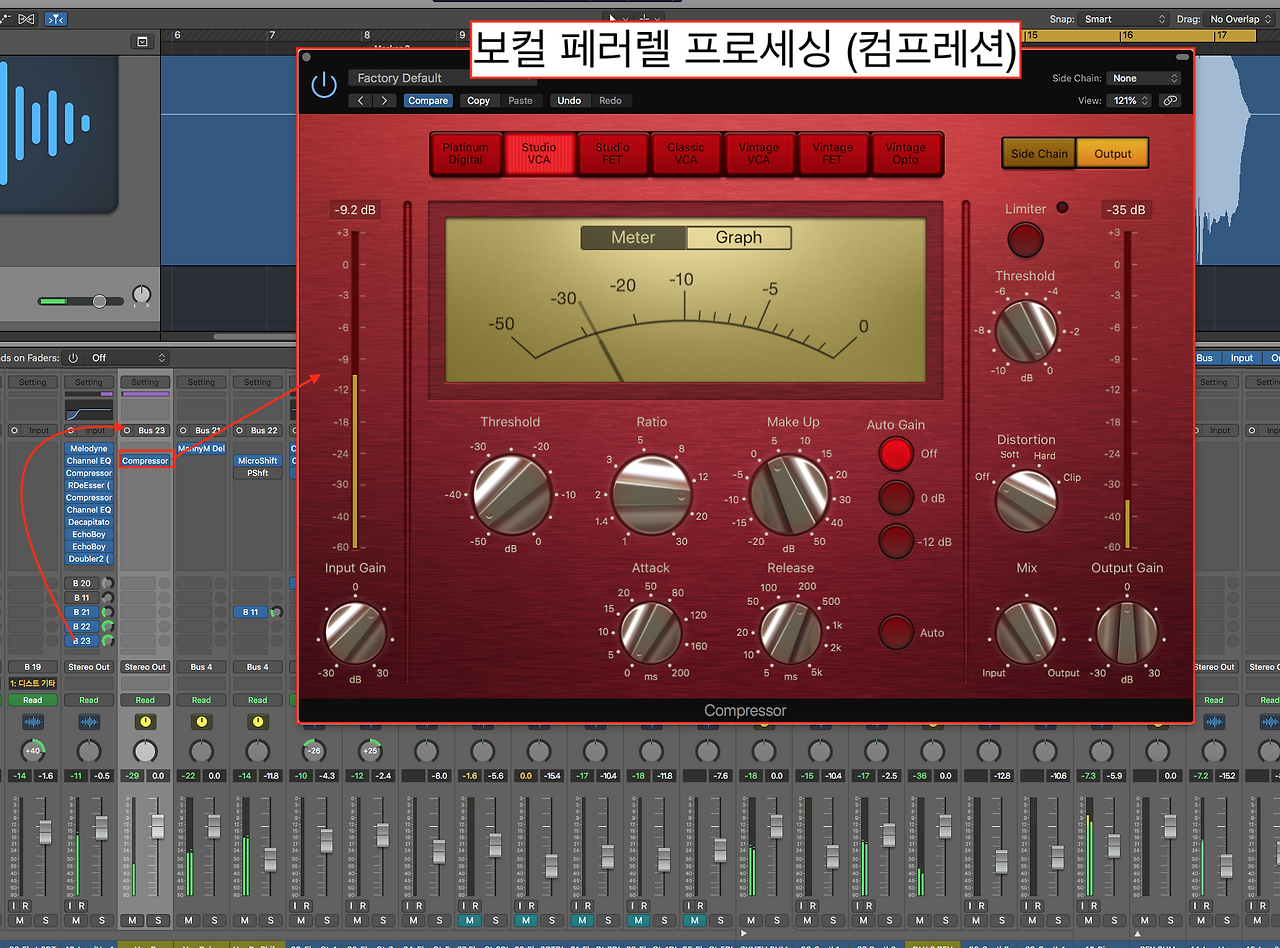Image resolution: width=1280 pixels, height=948 pixels.
Task: Toggle input monitoring I on the Melodyne strip
Action: coord(72,906)
